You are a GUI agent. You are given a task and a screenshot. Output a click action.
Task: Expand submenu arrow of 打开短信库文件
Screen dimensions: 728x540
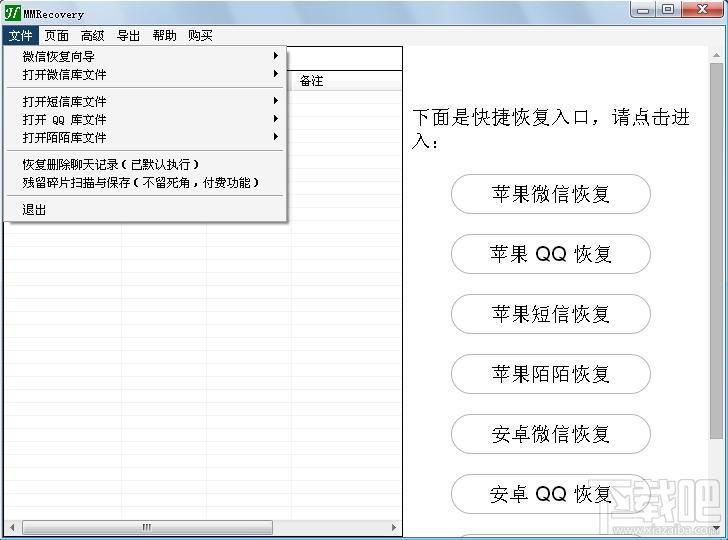pos(276,101)
